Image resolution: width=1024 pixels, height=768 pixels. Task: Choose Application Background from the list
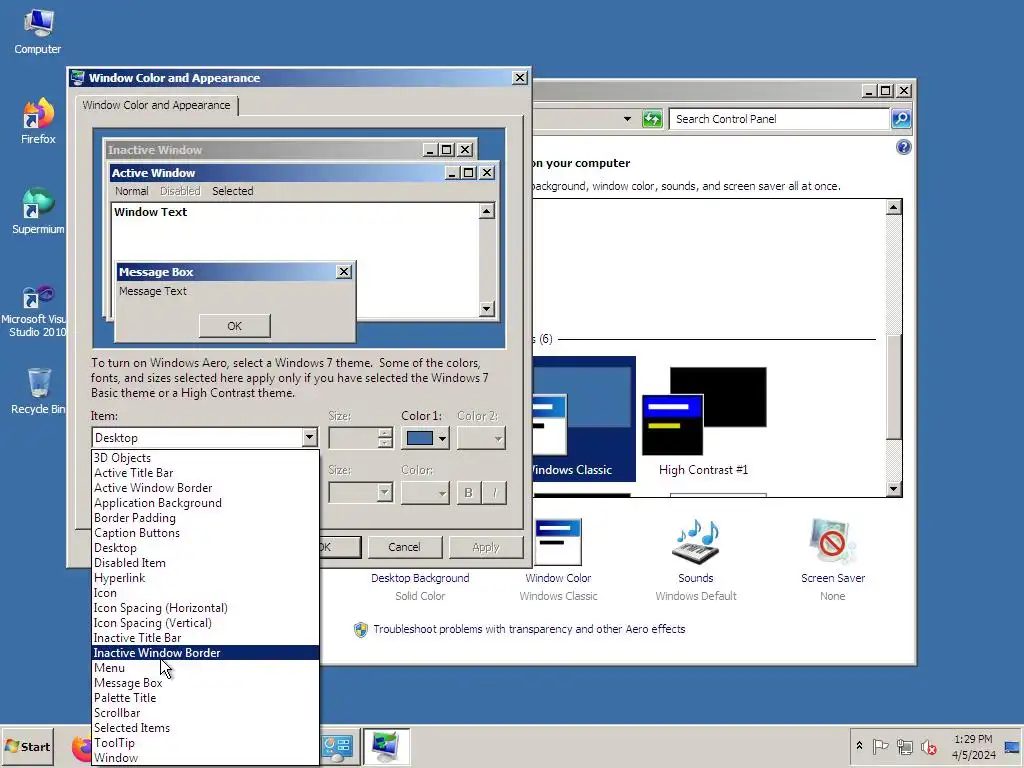pos(206,503)
